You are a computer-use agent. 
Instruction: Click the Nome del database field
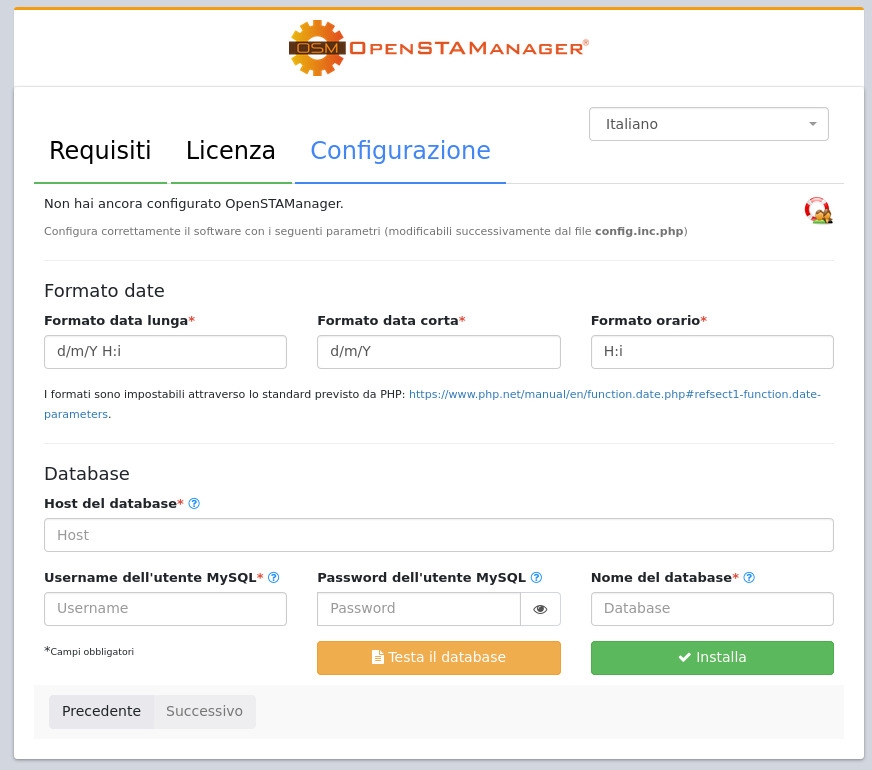(711, 609)
